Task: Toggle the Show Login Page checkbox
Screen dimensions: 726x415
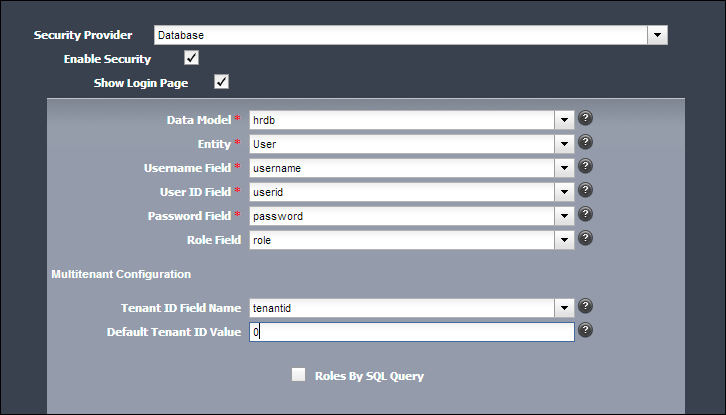Action: [x=222, y=82]
